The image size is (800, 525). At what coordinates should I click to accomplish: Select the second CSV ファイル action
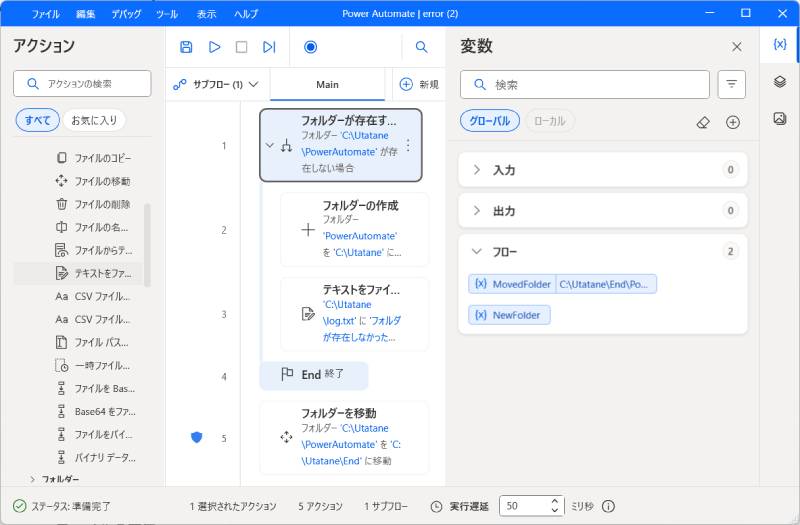coord(93,319)
